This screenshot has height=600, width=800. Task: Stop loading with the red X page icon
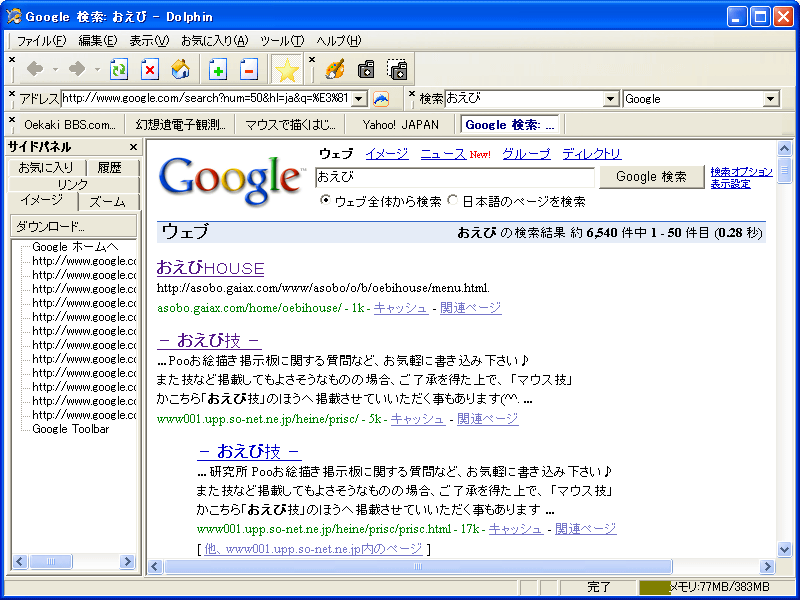pos(150,69)
